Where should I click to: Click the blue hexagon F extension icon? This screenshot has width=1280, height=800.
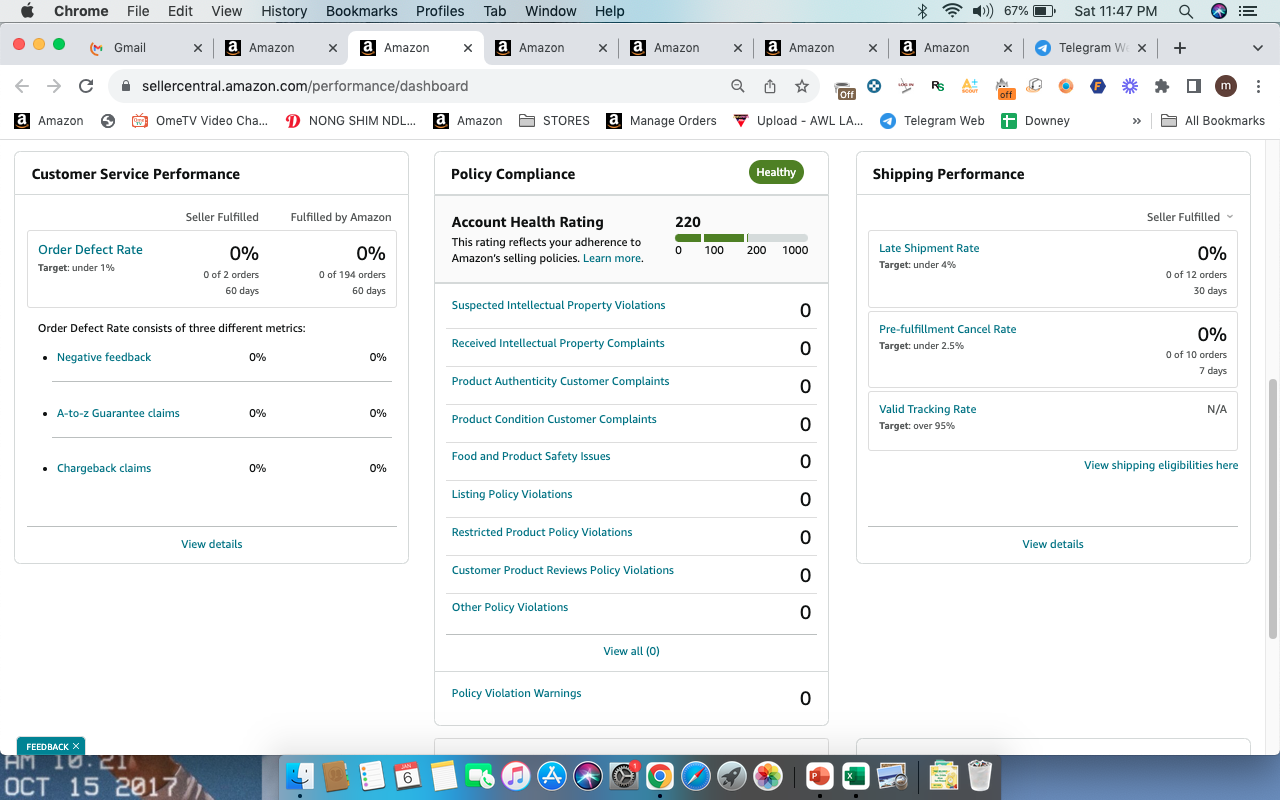pyautogui.click(x=1098, y=86)
